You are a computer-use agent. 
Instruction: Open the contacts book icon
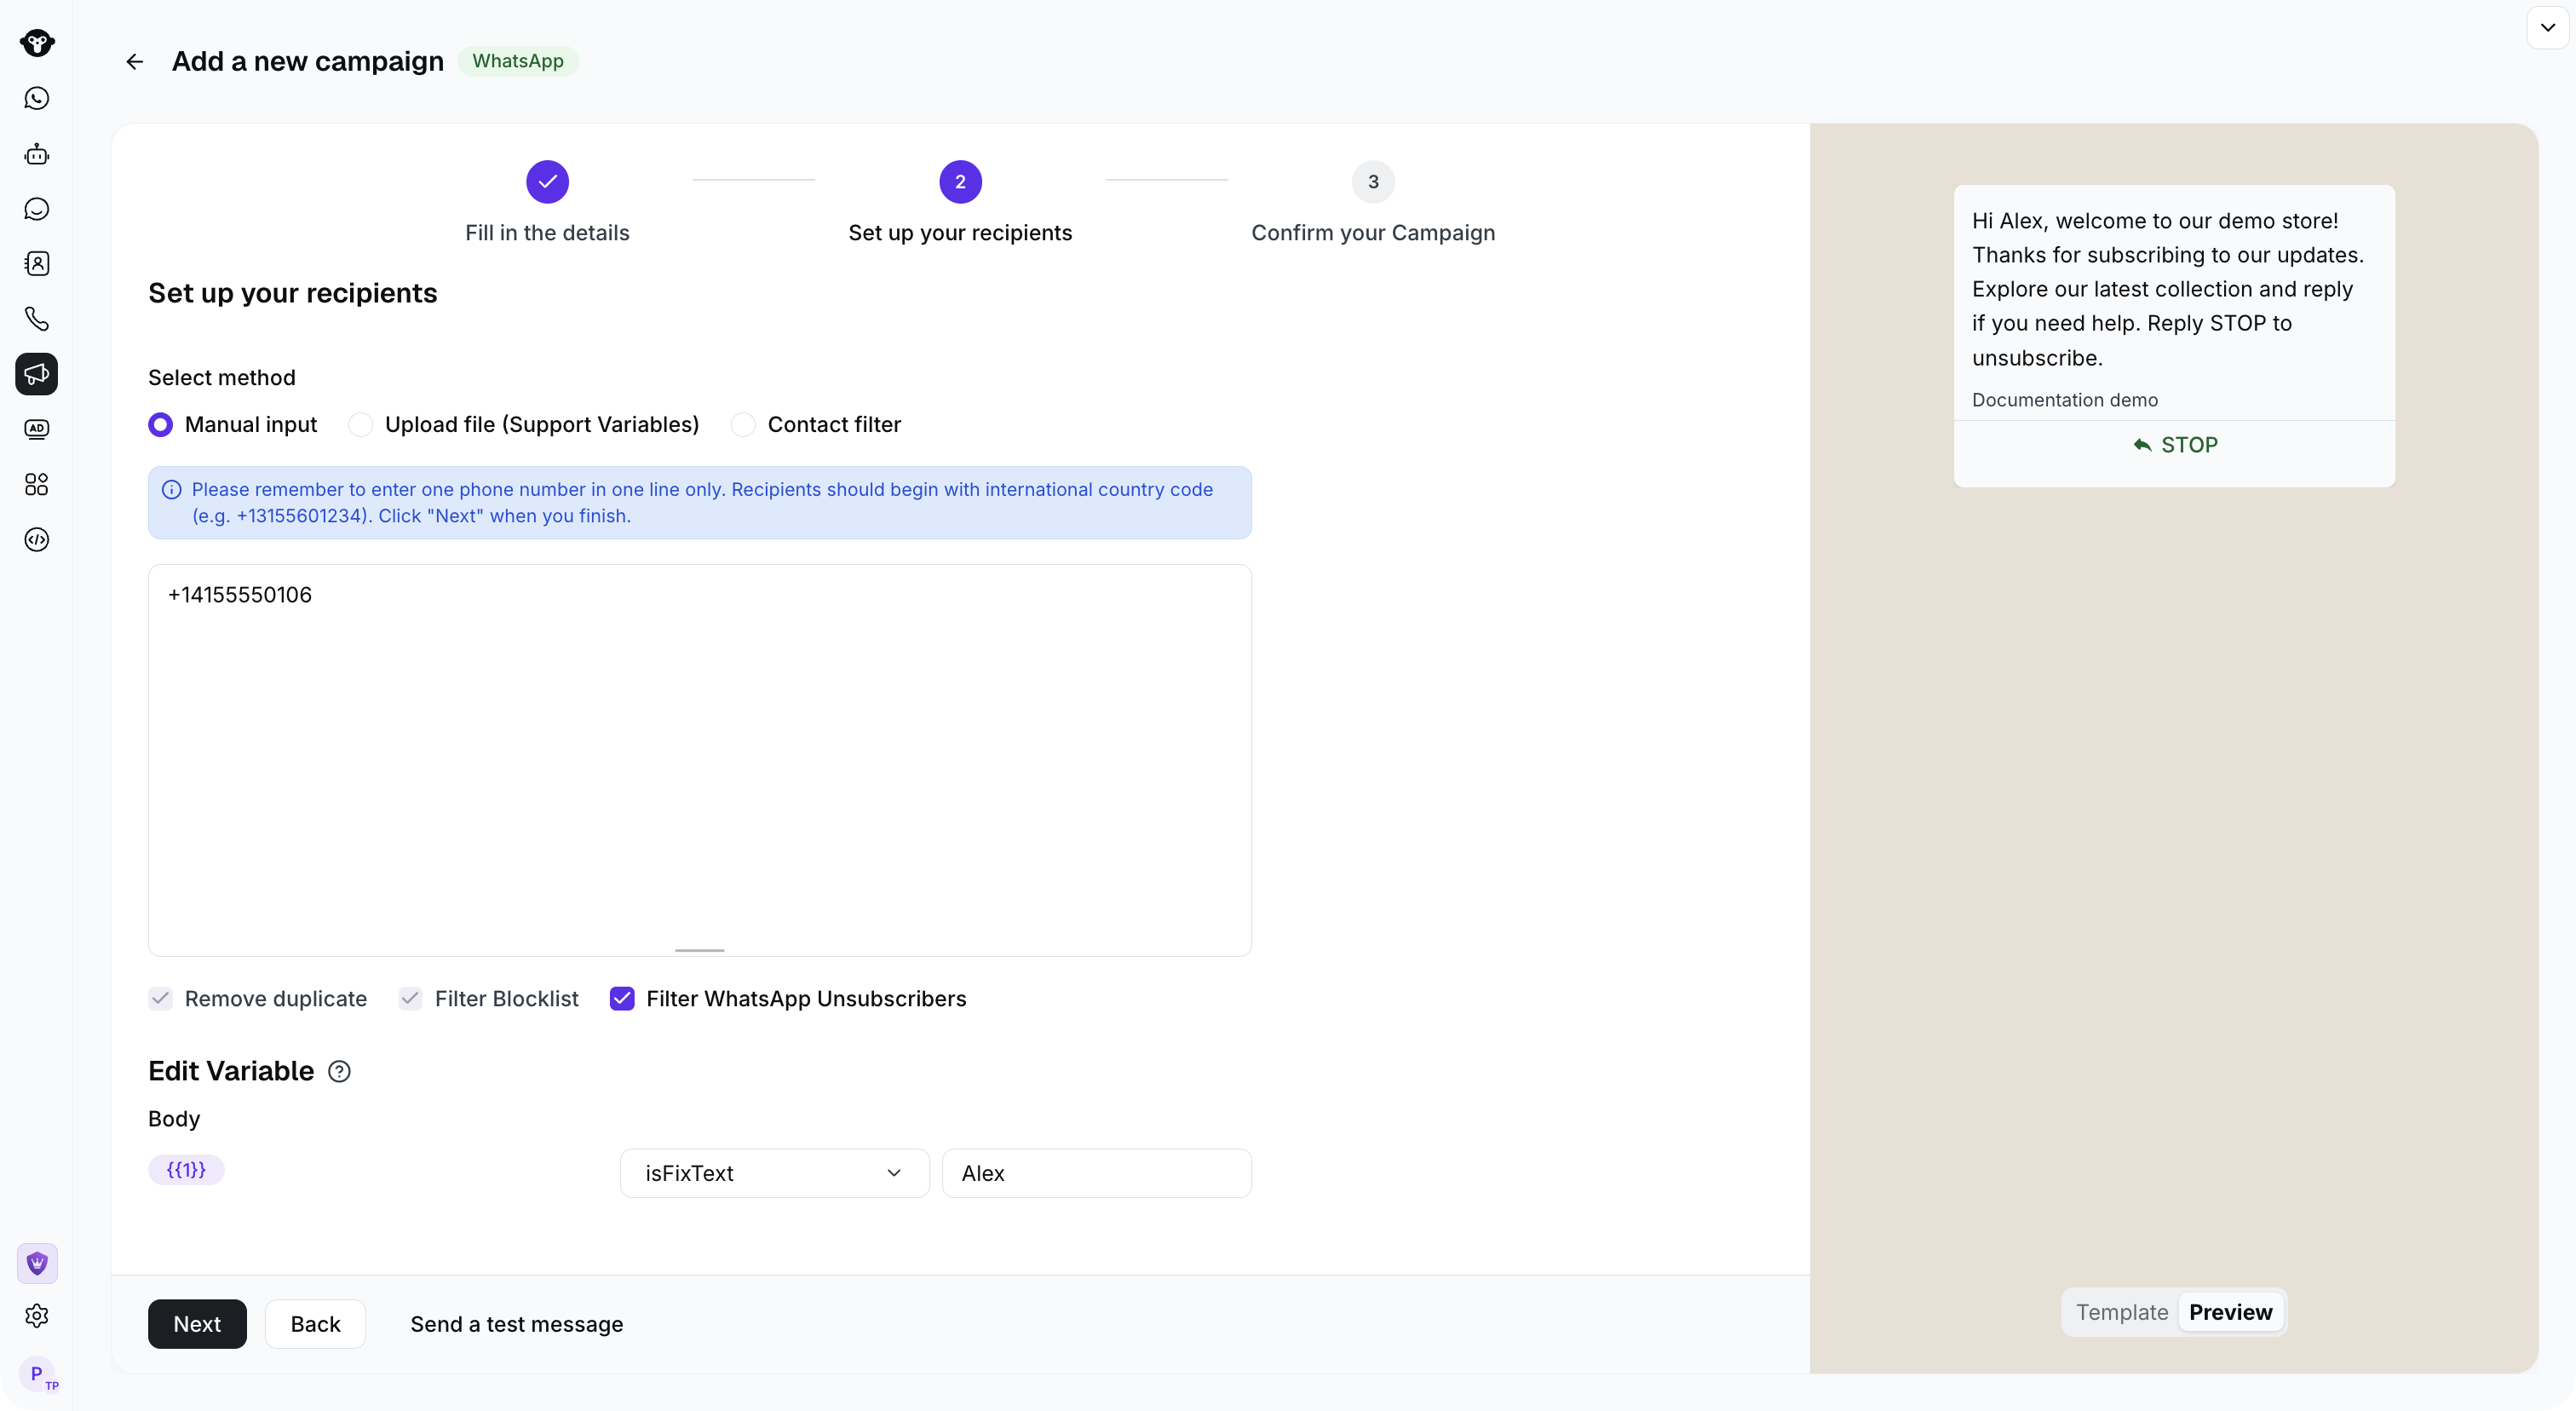(37, 264)
